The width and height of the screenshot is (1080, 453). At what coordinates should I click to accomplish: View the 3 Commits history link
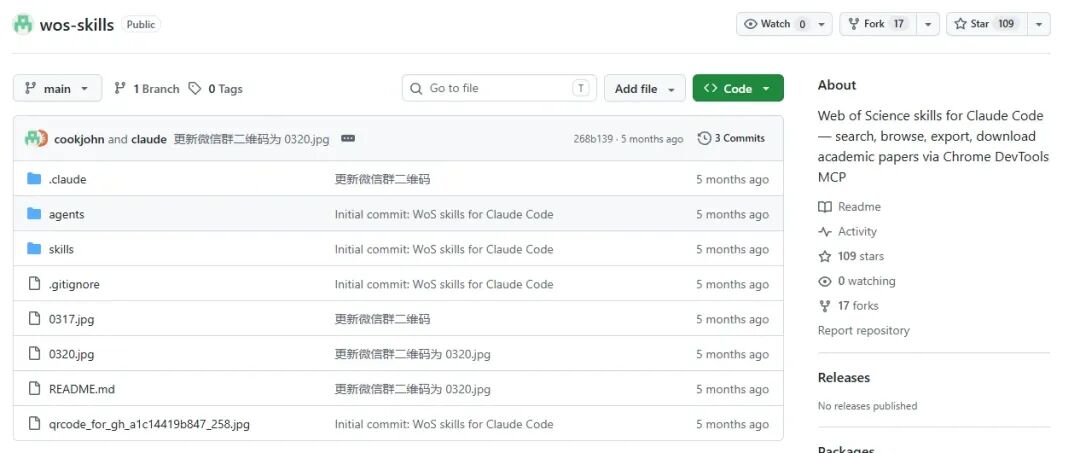[x=731, y=138]
